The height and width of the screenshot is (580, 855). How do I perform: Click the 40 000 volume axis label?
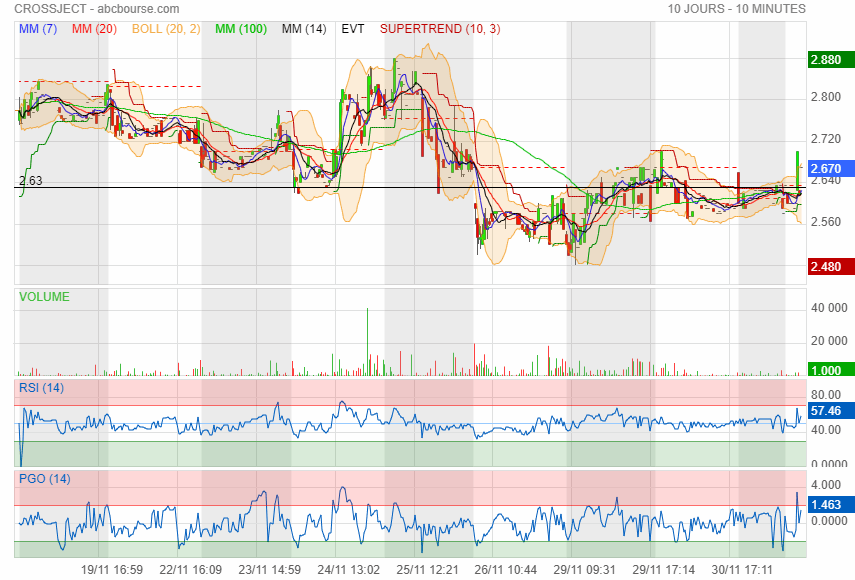[x=829, y=308]
